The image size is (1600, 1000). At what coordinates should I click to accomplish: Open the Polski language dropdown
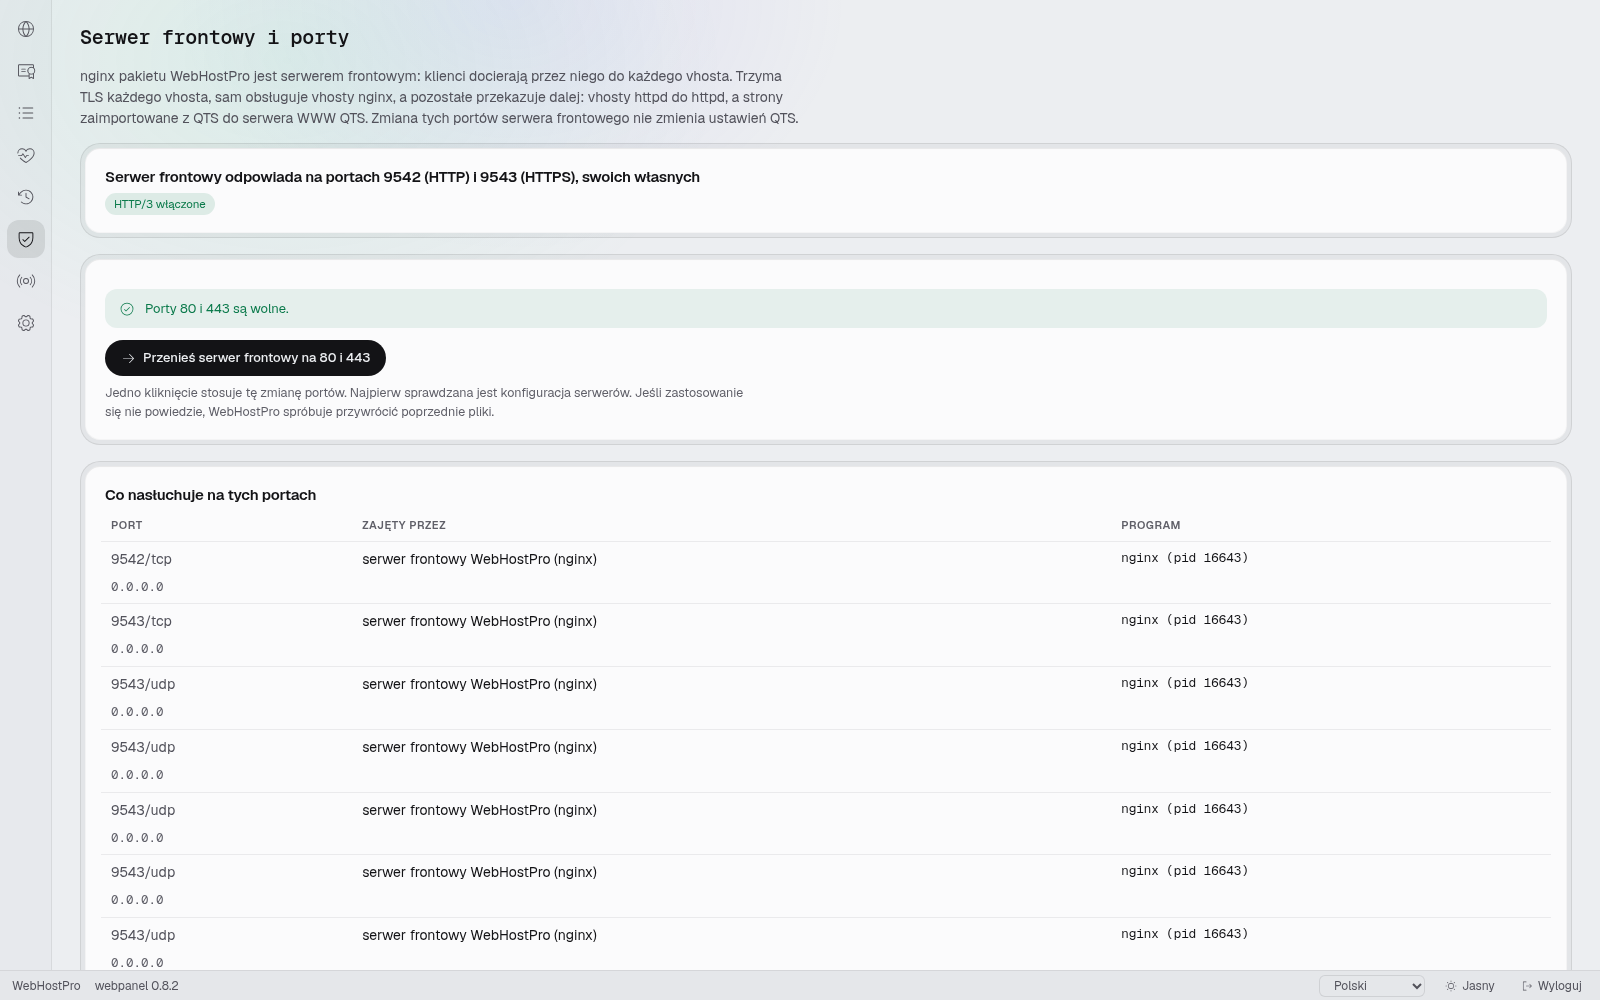(1372, 986)
